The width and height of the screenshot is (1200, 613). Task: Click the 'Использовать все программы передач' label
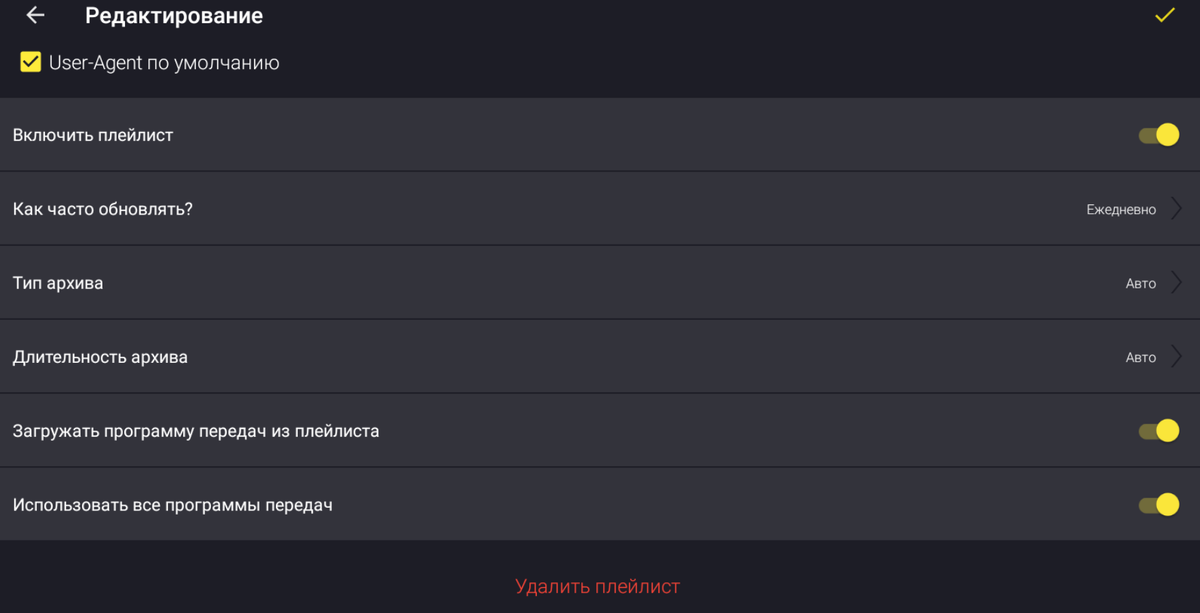(x=172, y=505)
